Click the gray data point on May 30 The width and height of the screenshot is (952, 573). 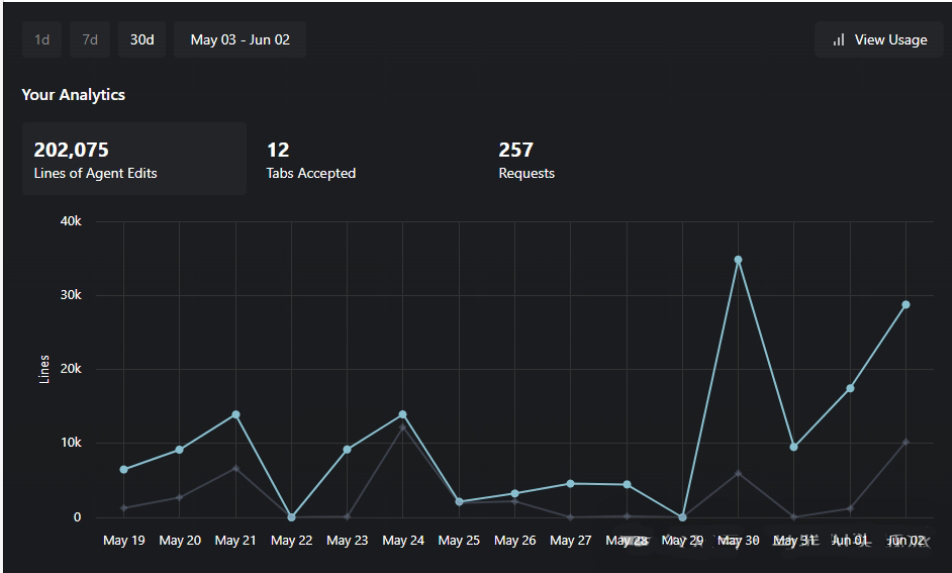tap(738, 473)
